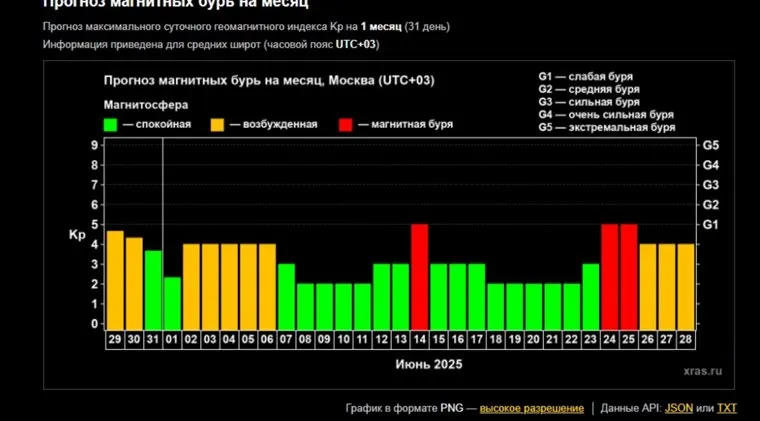Open the JSON data API link
This screenshot has width=760, height=421.
click(678, 408)
